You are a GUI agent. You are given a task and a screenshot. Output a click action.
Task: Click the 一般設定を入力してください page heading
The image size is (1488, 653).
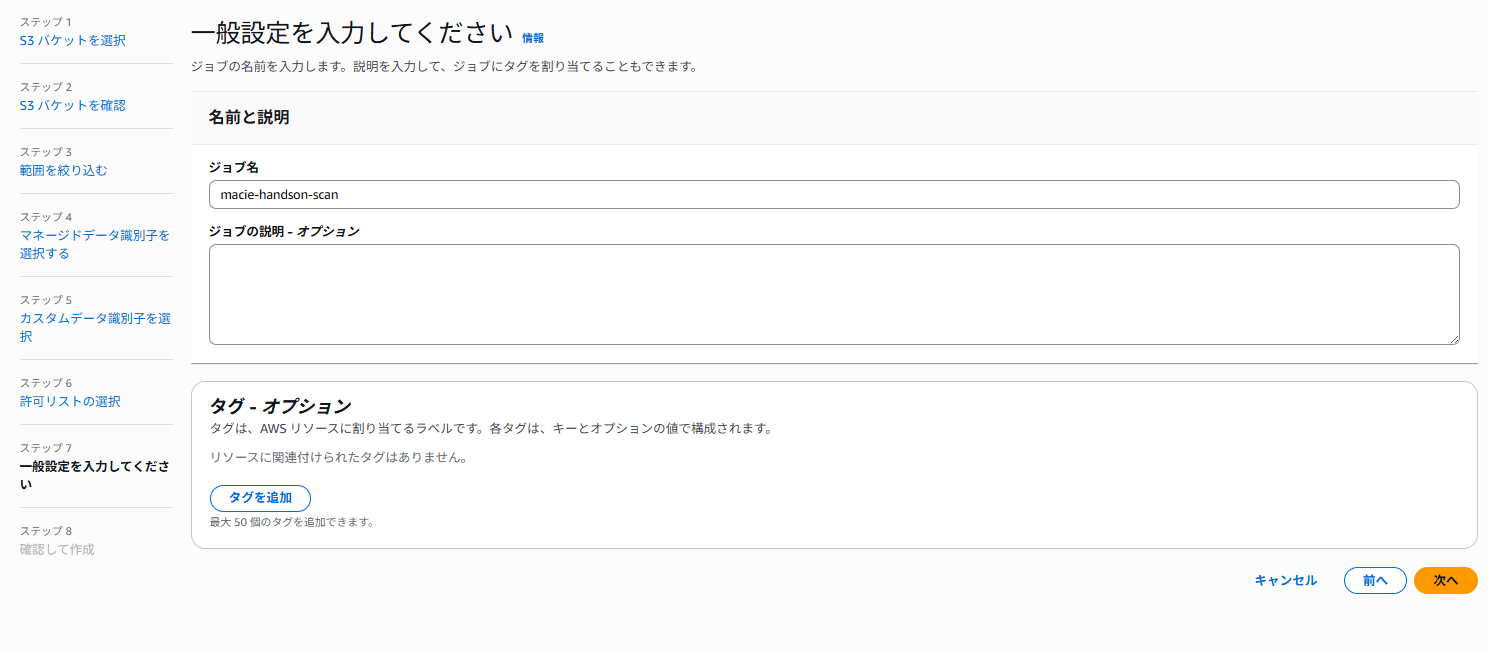click(x=351, y=34)
